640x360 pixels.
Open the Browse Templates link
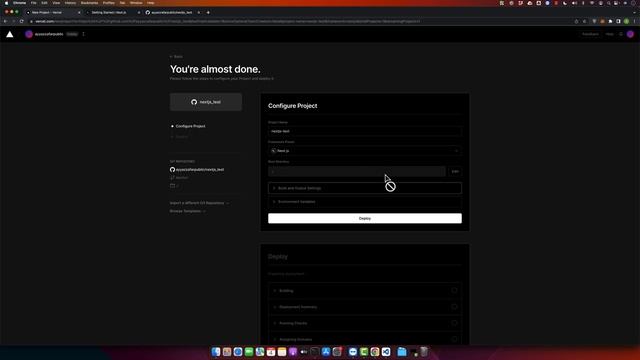(x=188, y=211)
